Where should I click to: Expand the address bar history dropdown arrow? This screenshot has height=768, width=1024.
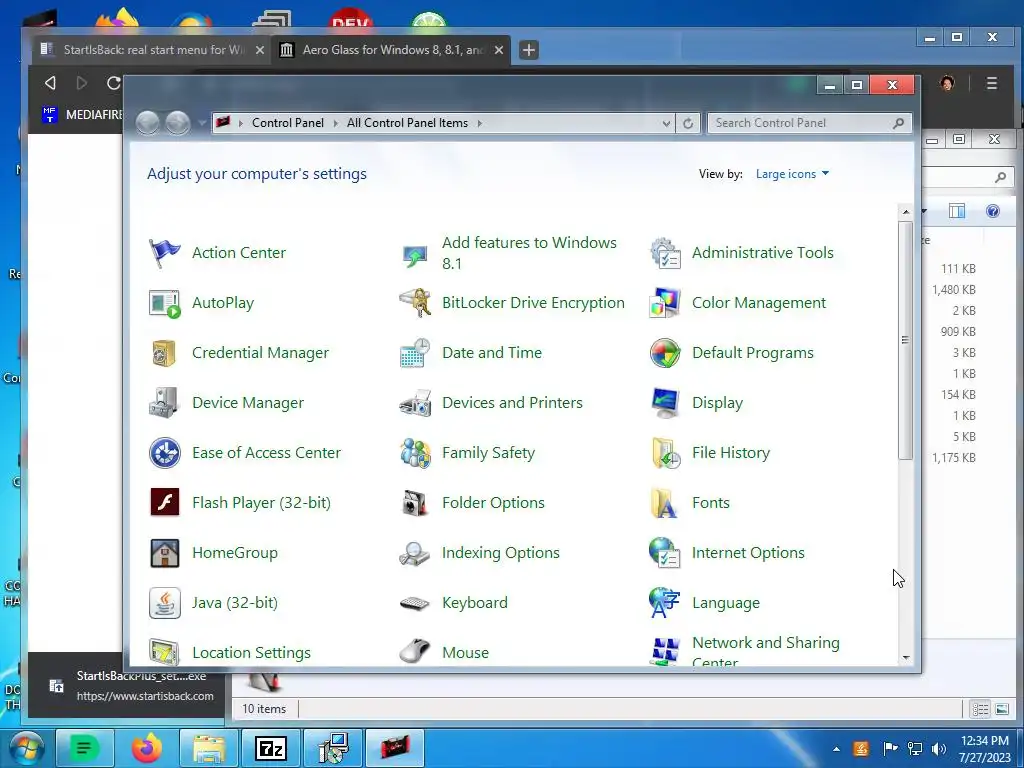666,123
